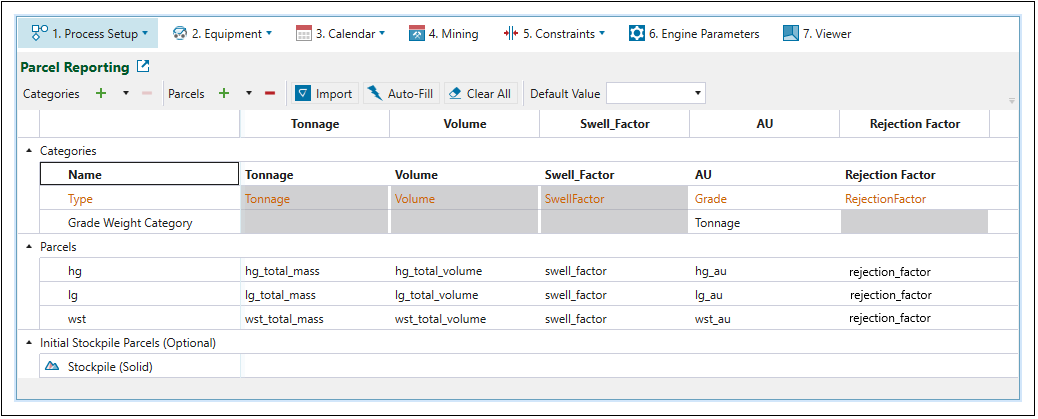Open the Categories add dropdown arrow
This screenshot has height=419, width=1038.
coord(126,94)
